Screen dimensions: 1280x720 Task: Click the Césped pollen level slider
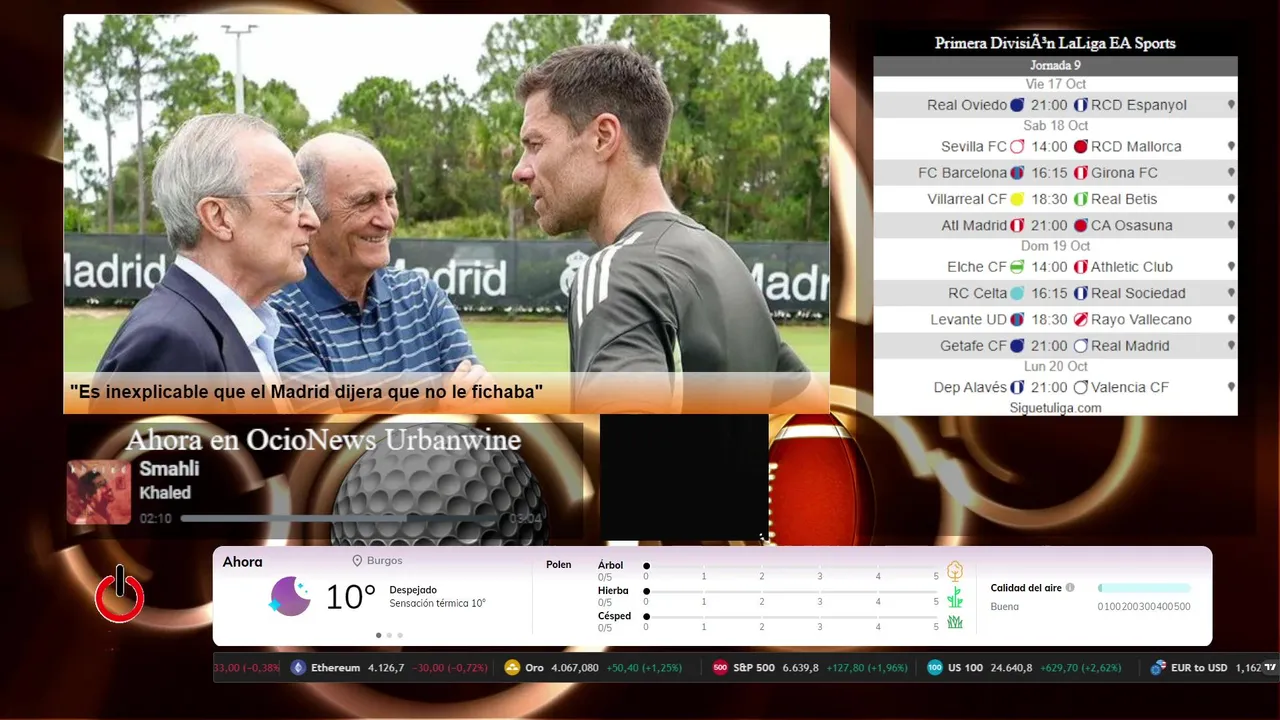click(x=791, y=616)
